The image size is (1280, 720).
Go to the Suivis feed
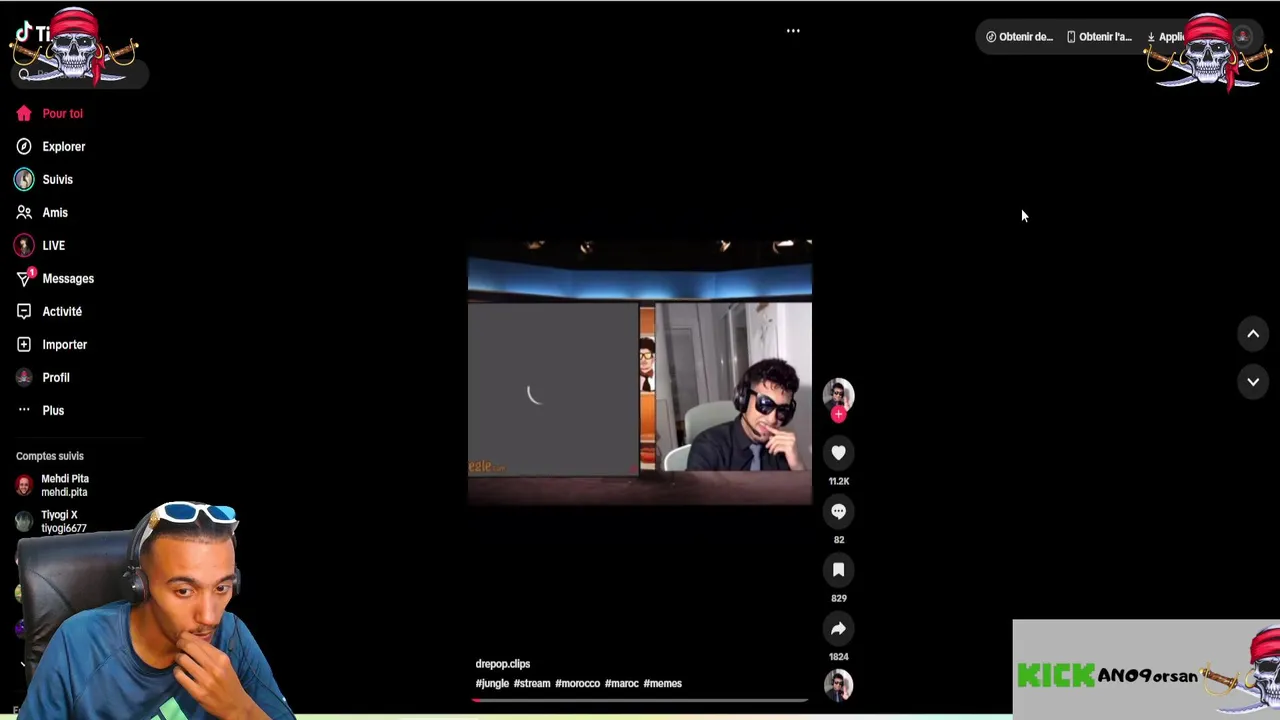point(45,179)
